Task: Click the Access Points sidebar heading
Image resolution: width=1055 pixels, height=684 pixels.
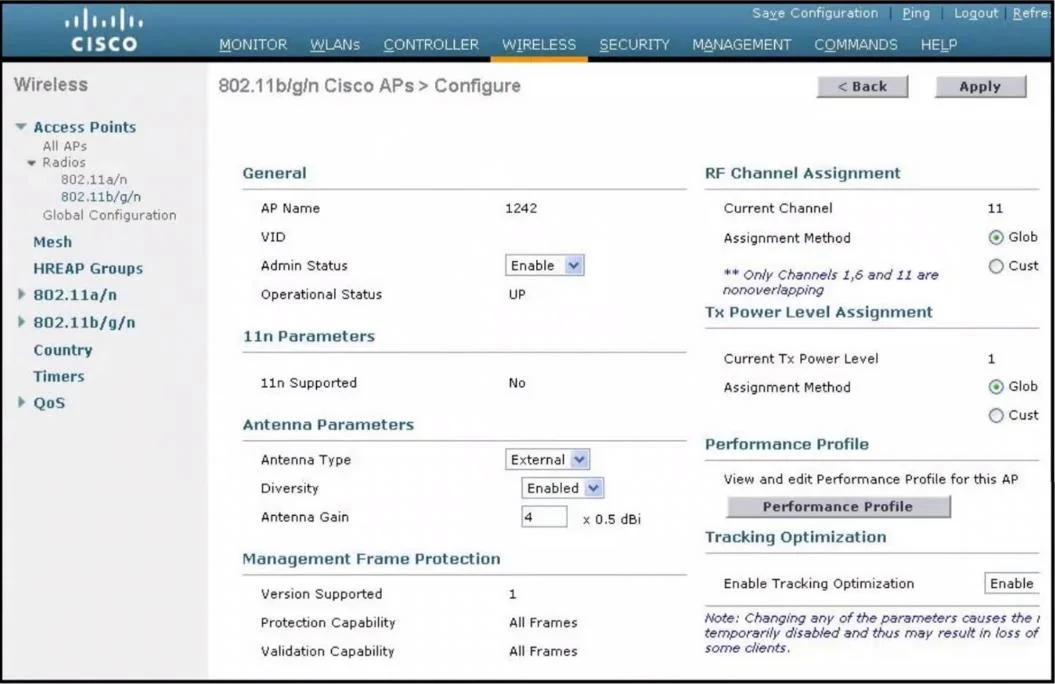Action: 85,126
